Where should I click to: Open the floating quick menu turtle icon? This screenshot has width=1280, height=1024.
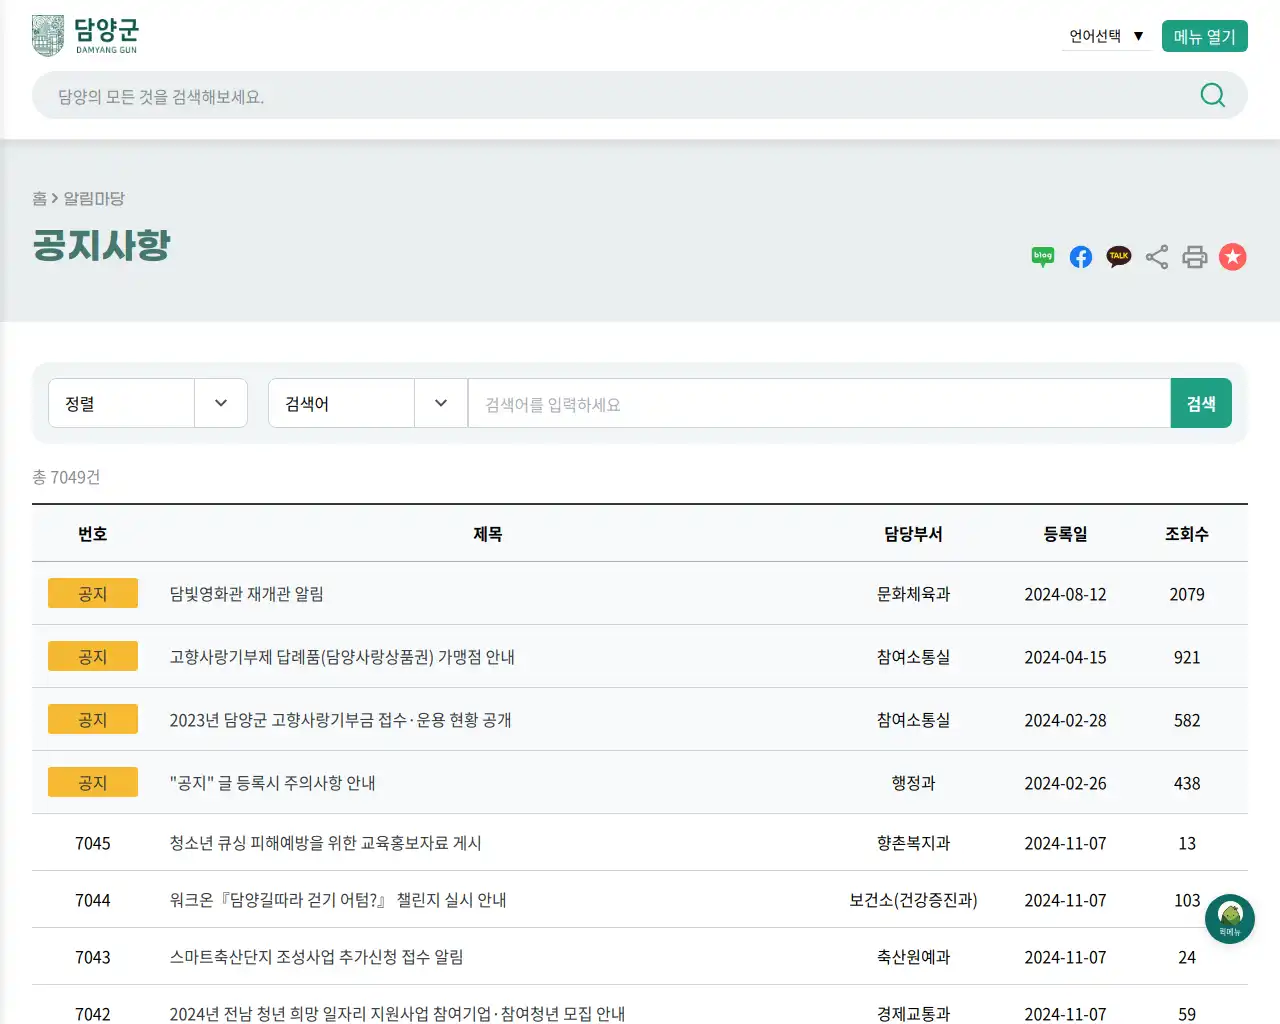(x=1229, y=918)
